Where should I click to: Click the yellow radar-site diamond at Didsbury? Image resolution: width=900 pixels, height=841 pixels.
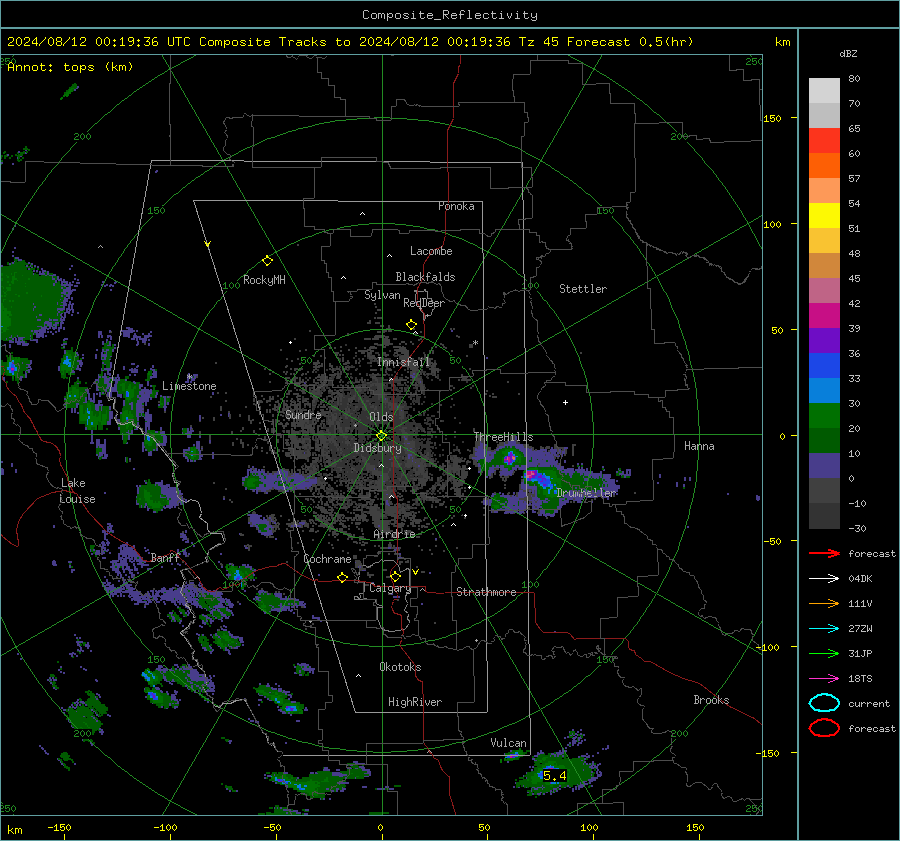381,435
